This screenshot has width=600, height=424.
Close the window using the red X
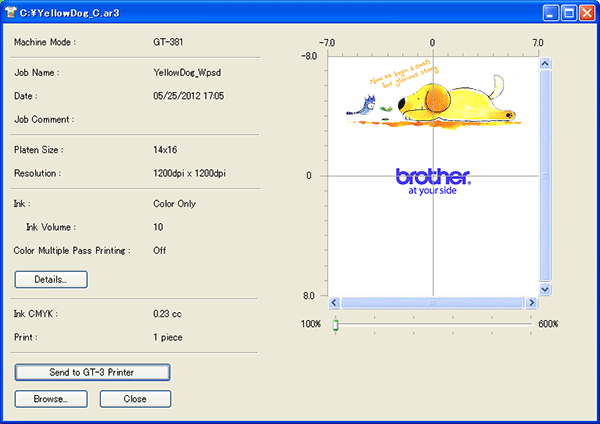coord(586,12)
